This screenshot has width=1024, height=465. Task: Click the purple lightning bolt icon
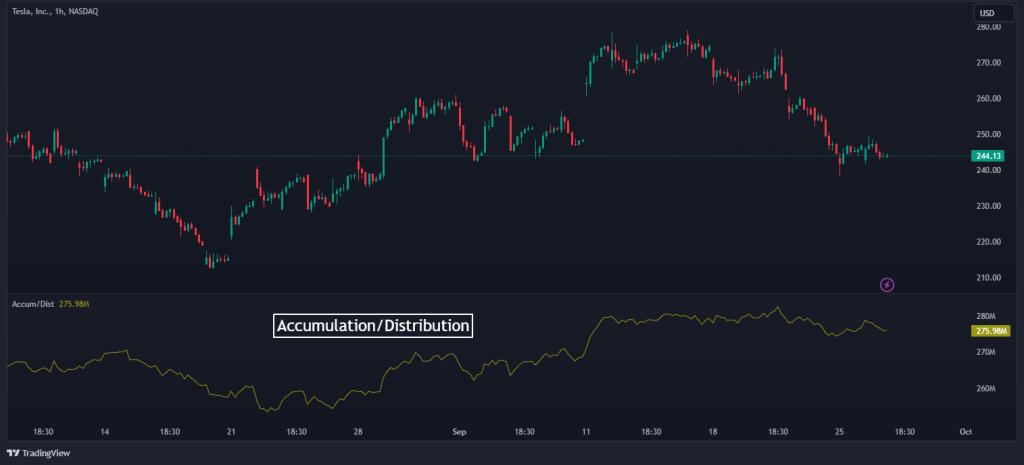click(x=887, y=285)
